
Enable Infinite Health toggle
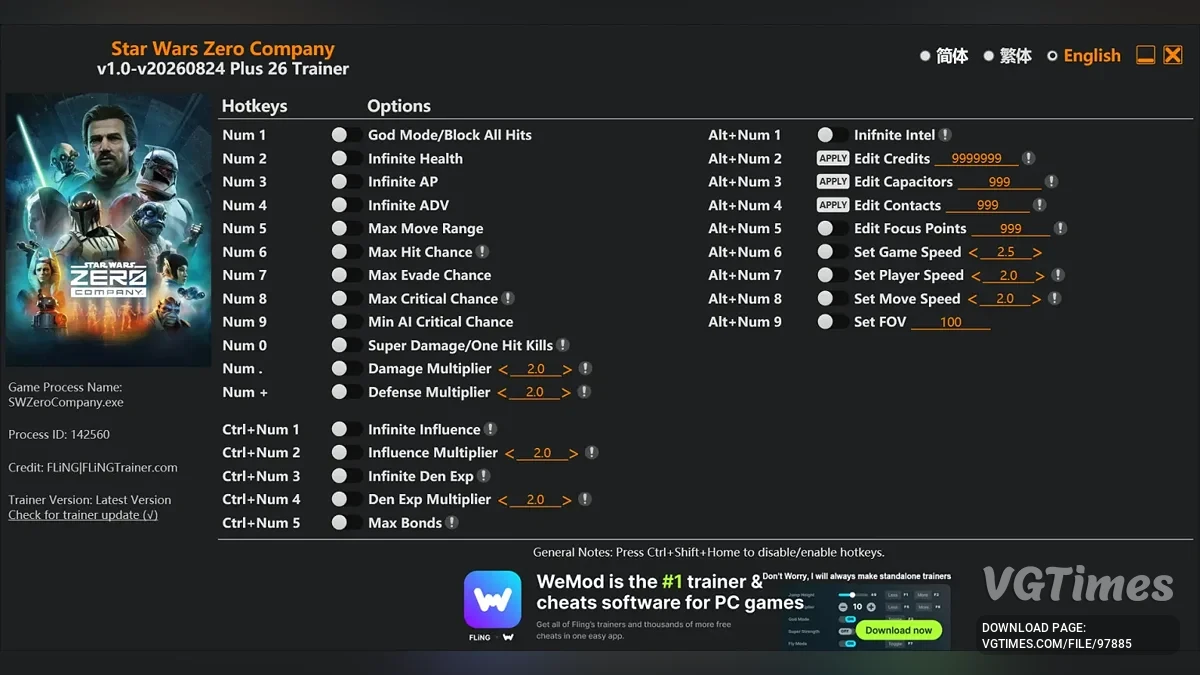coord(347,158)
